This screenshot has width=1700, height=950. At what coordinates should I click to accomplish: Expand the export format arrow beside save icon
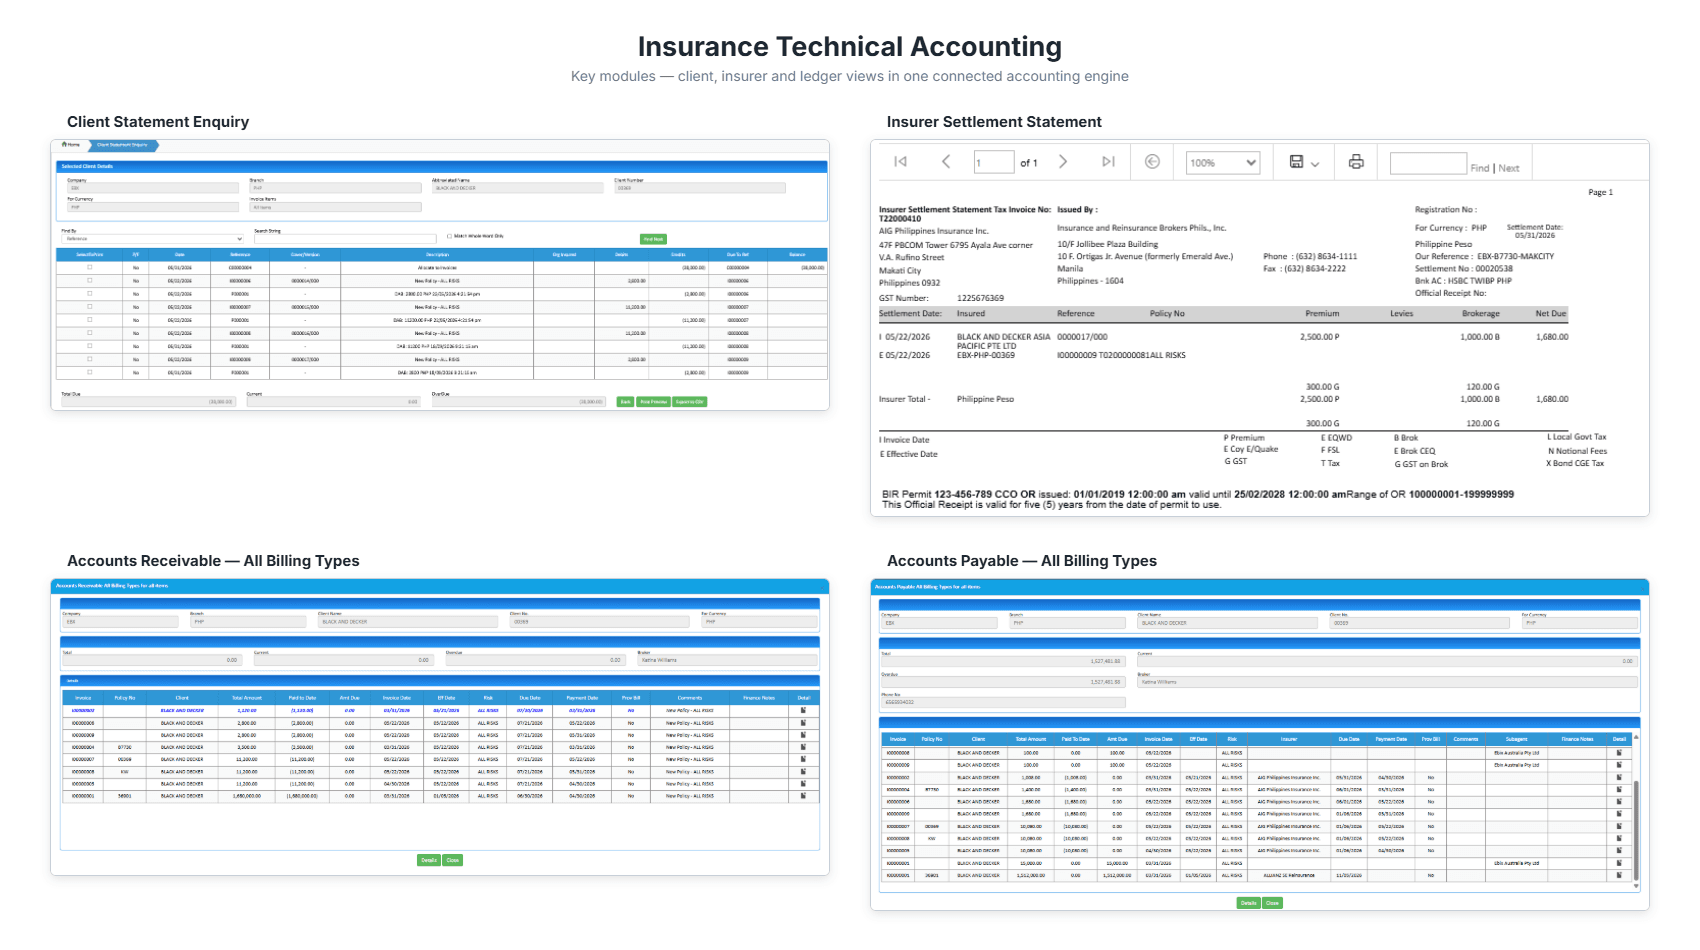pyautogui.click(x=1315, y=164)
